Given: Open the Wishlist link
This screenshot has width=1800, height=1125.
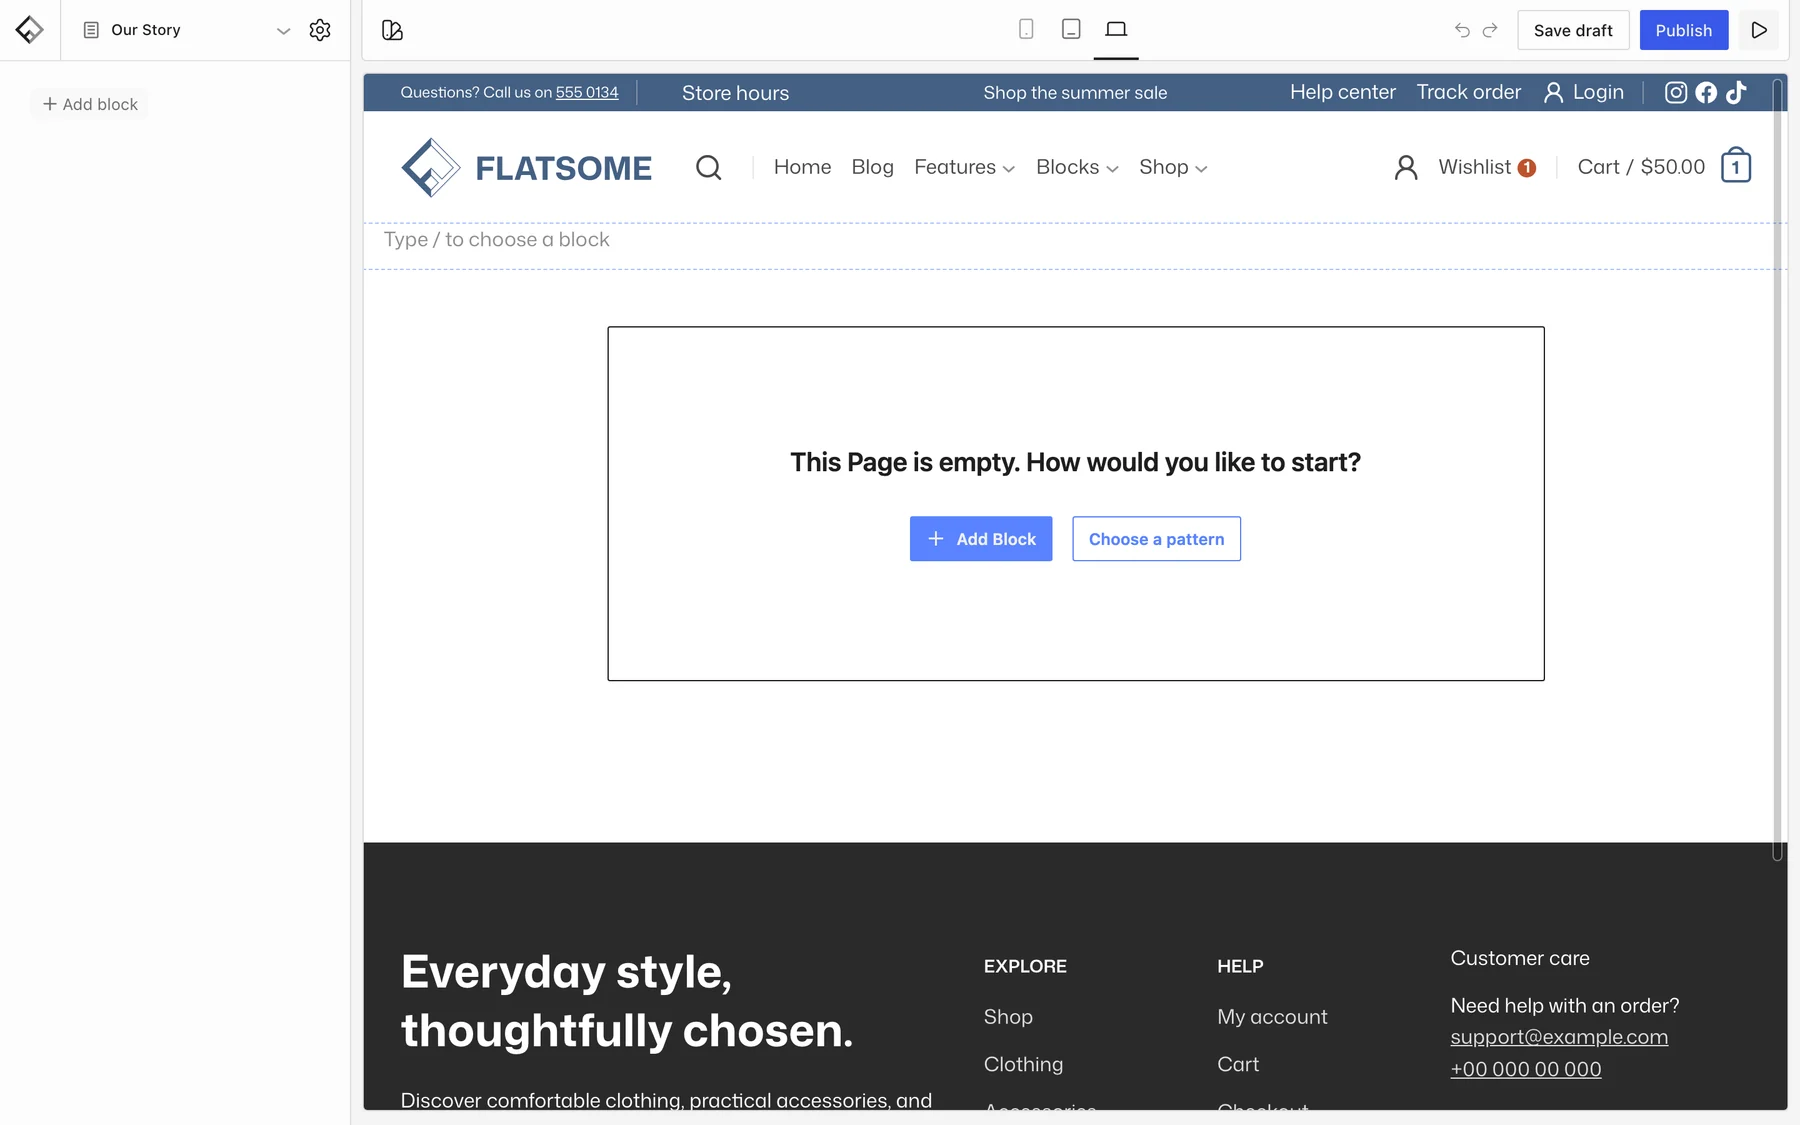Looking at the screenshot, I should pyautogui.click(x=1486, y=167).
